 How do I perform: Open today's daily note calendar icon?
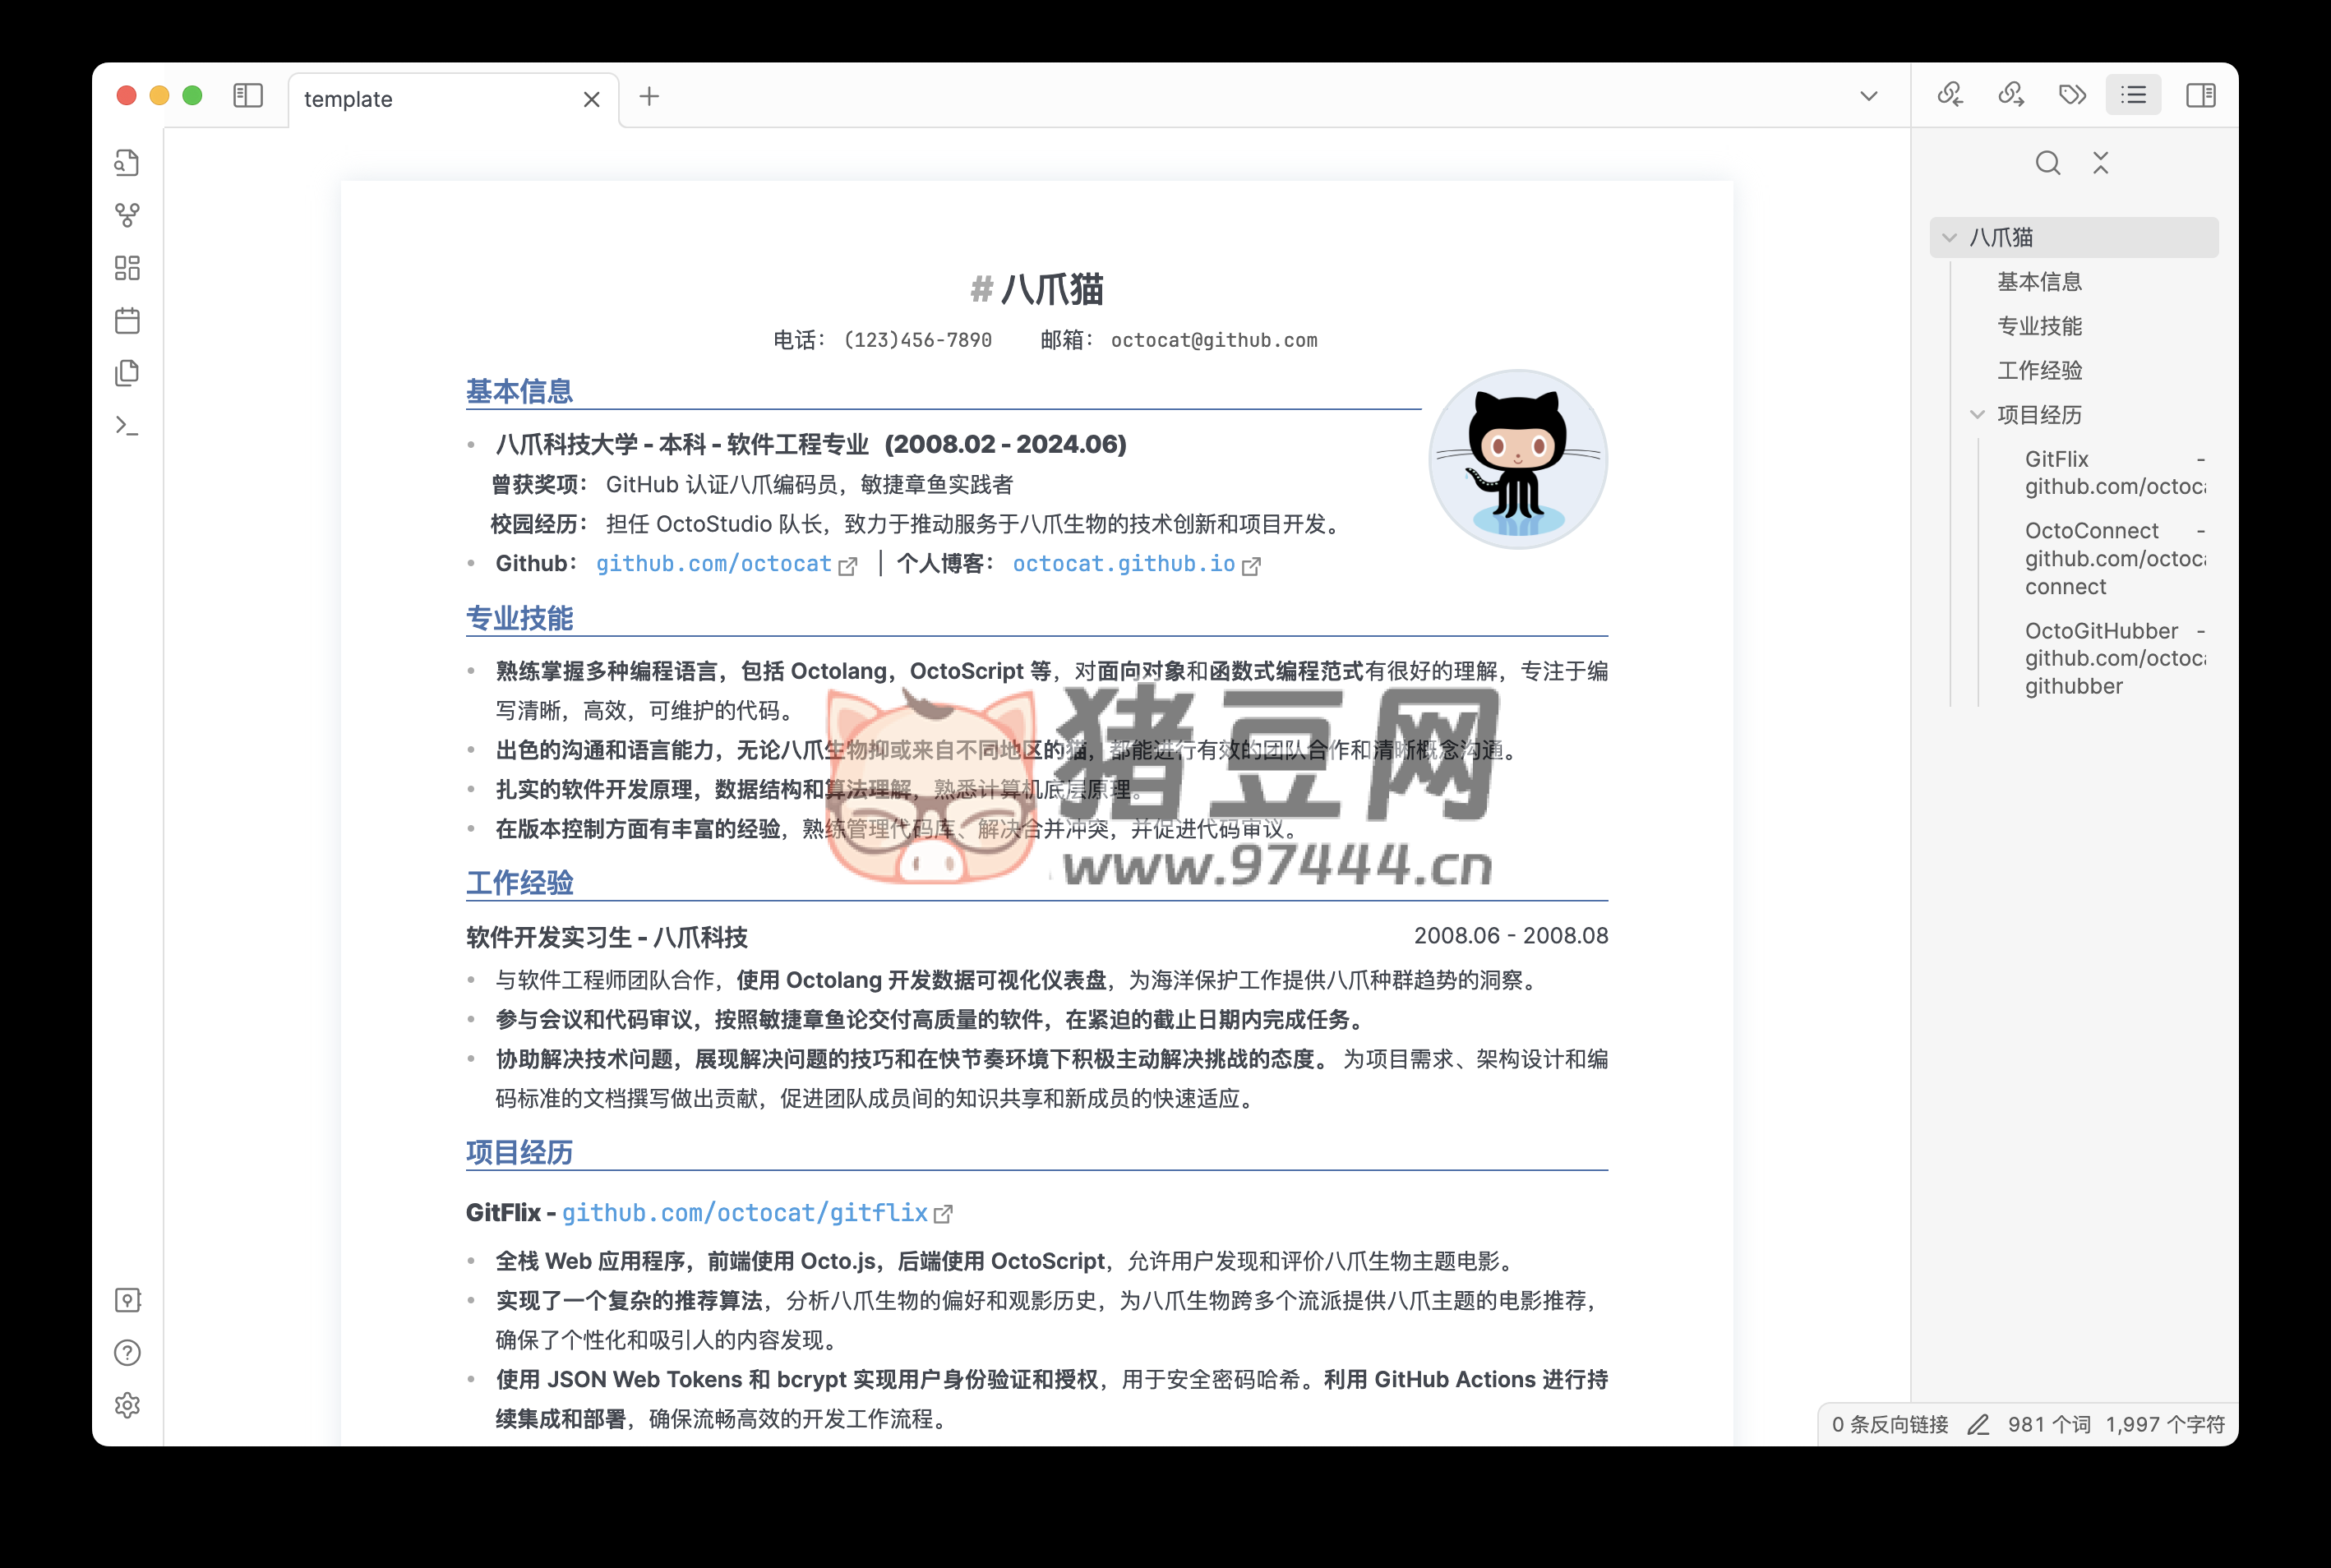(127, 321)
